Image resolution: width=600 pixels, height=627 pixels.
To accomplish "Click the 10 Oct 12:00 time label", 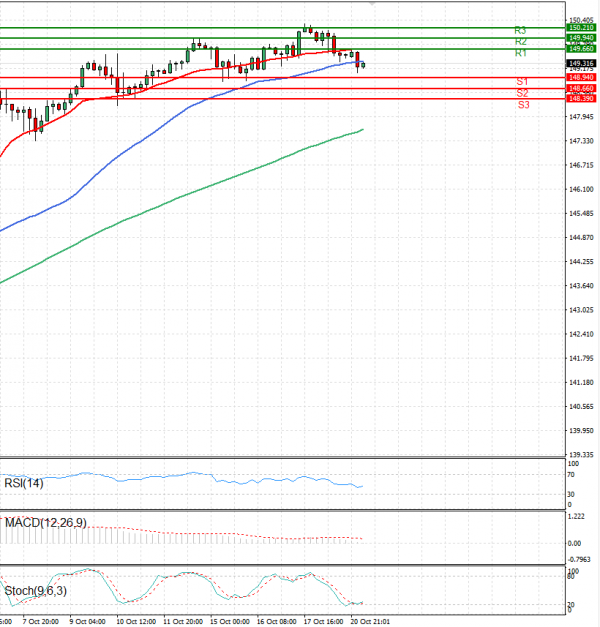I will [136, 622].
